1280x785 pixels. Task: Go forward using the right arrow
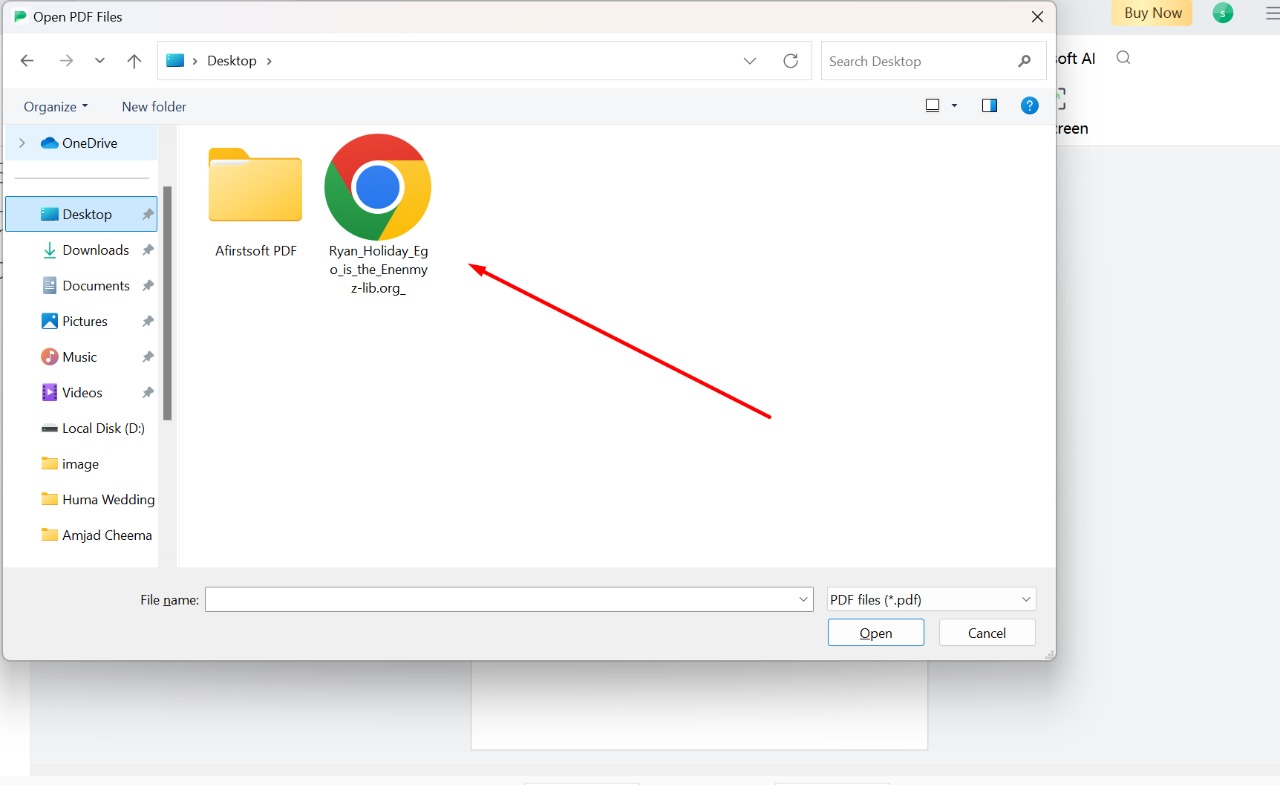pyautogui.click(x=66, y=61)
